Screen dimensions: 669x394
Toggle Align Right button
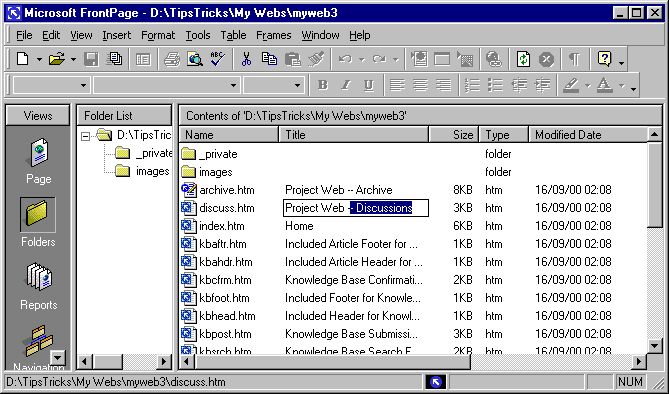443,85
